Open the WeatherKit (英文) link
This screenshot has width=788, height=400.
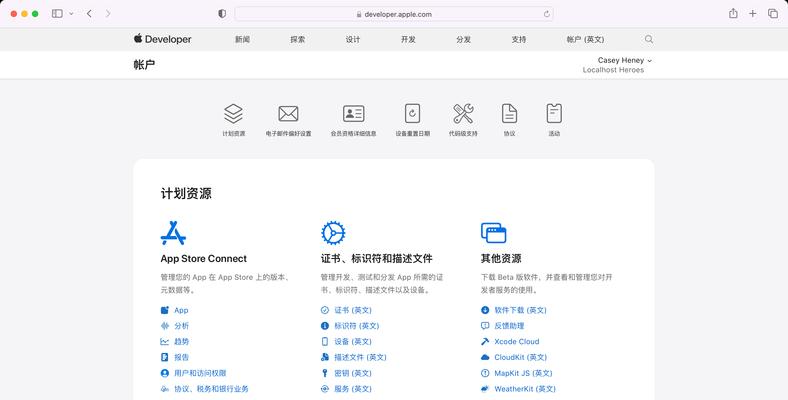coord(525,388)
